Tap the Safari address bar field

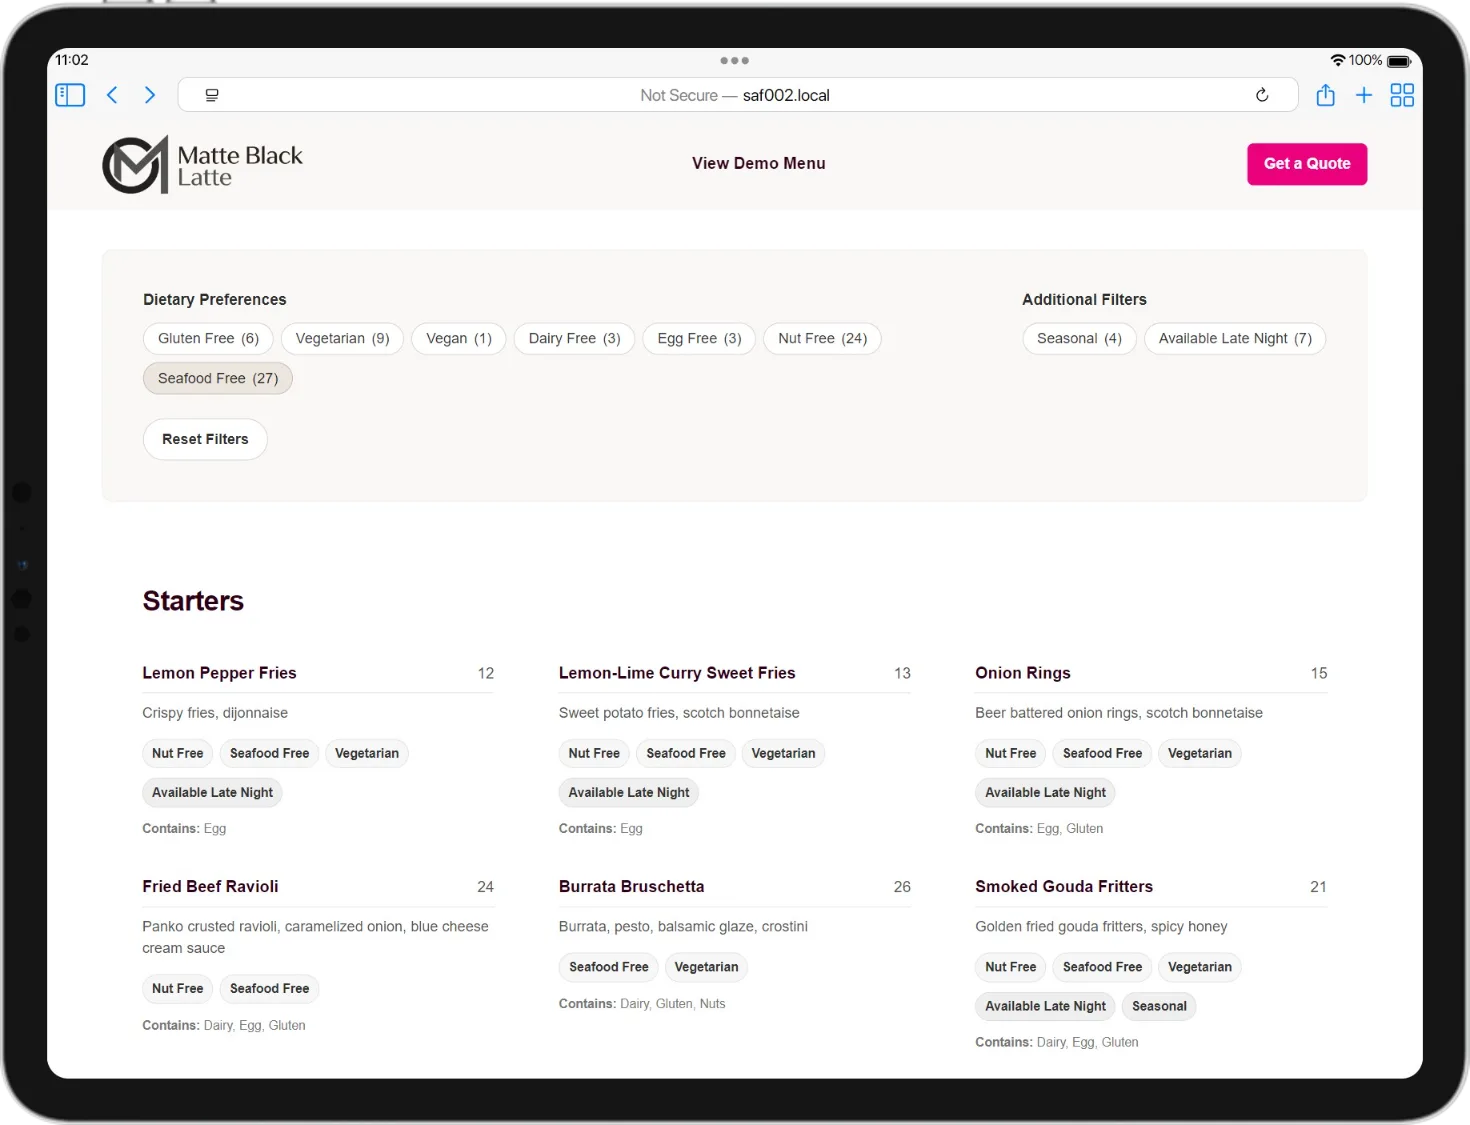[x=735, y=95]
